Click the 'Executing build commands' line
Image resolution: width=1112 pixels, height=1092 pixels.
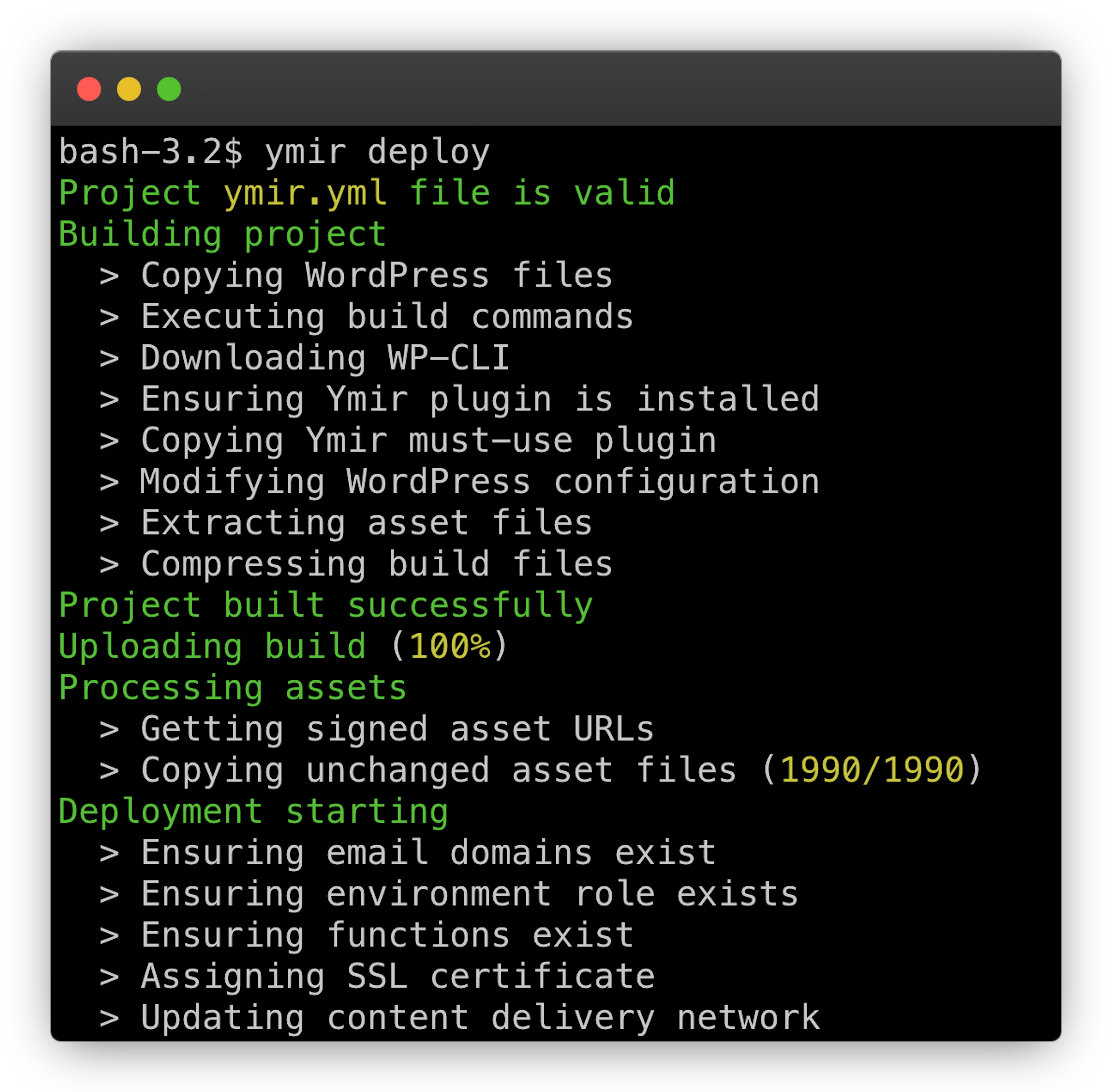(387, 316)
